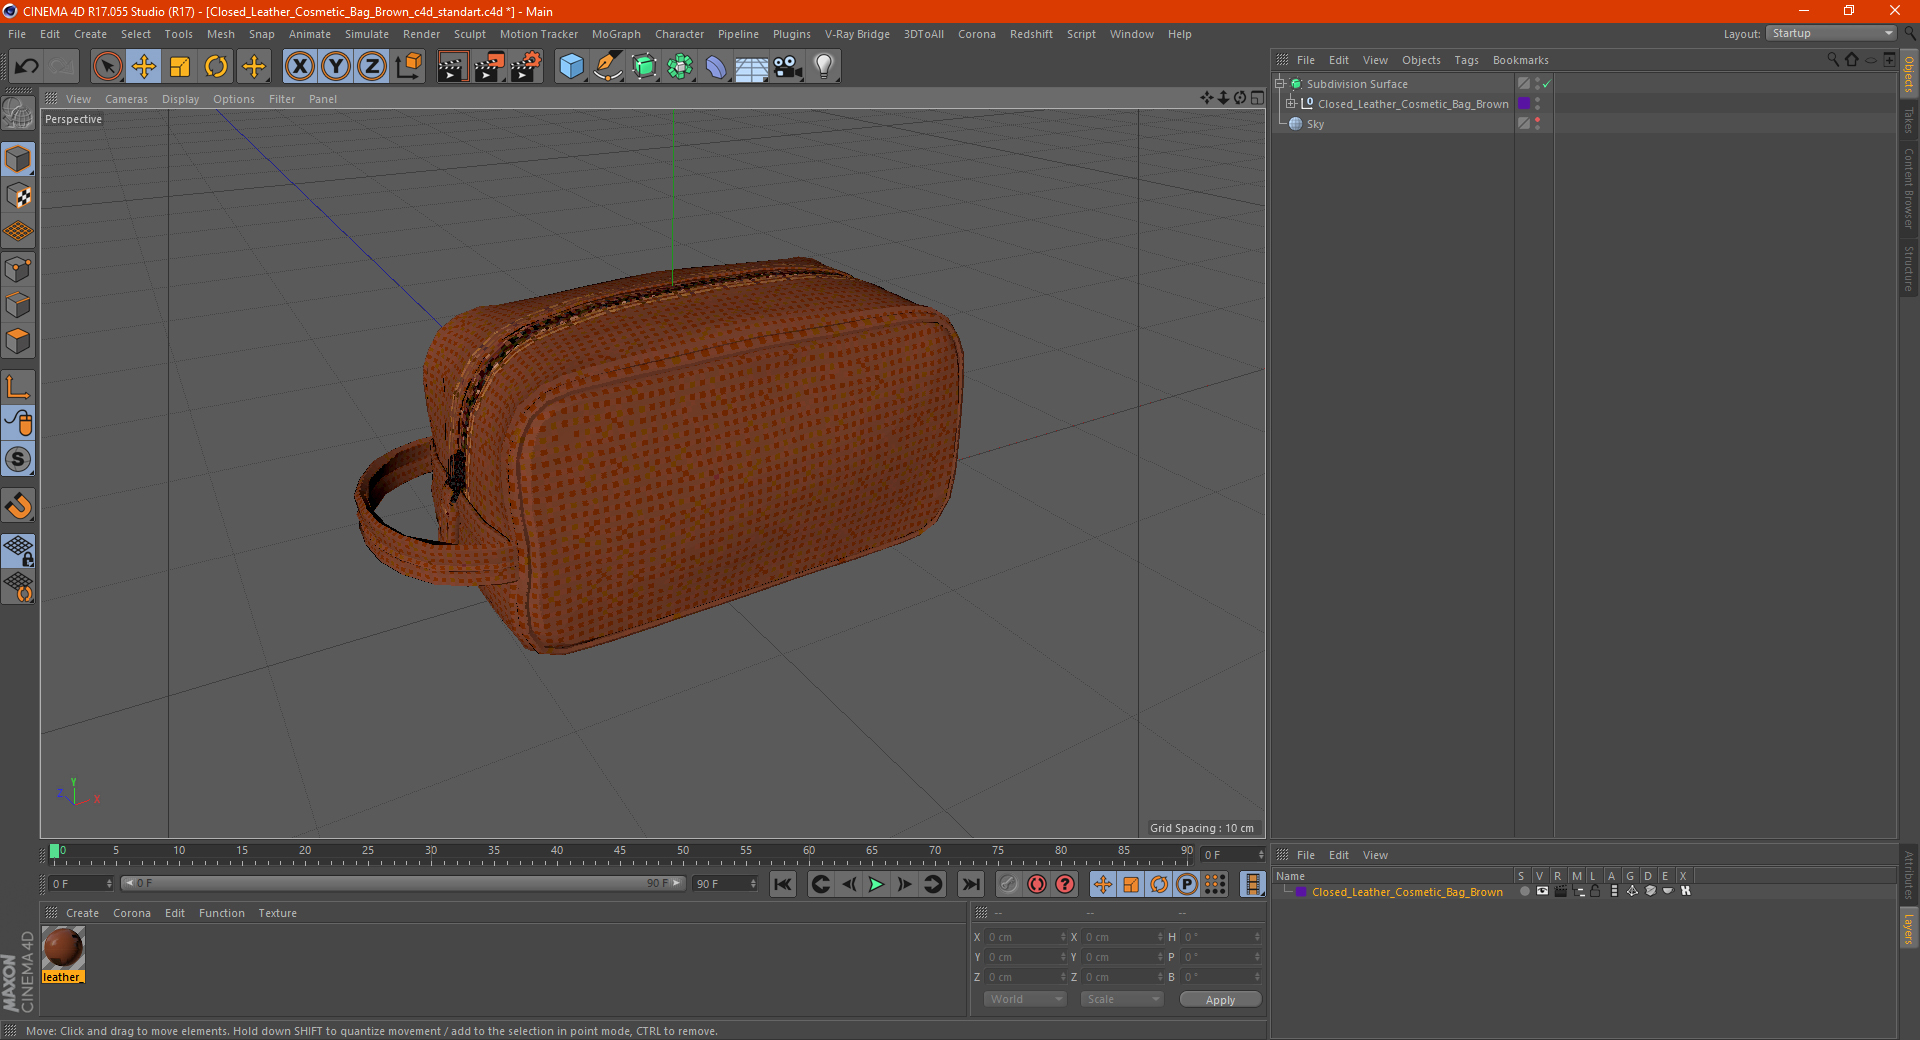Toggle Y axis lock
This screenshot has height=1040, width=1920.
click(x=336, y=67)
